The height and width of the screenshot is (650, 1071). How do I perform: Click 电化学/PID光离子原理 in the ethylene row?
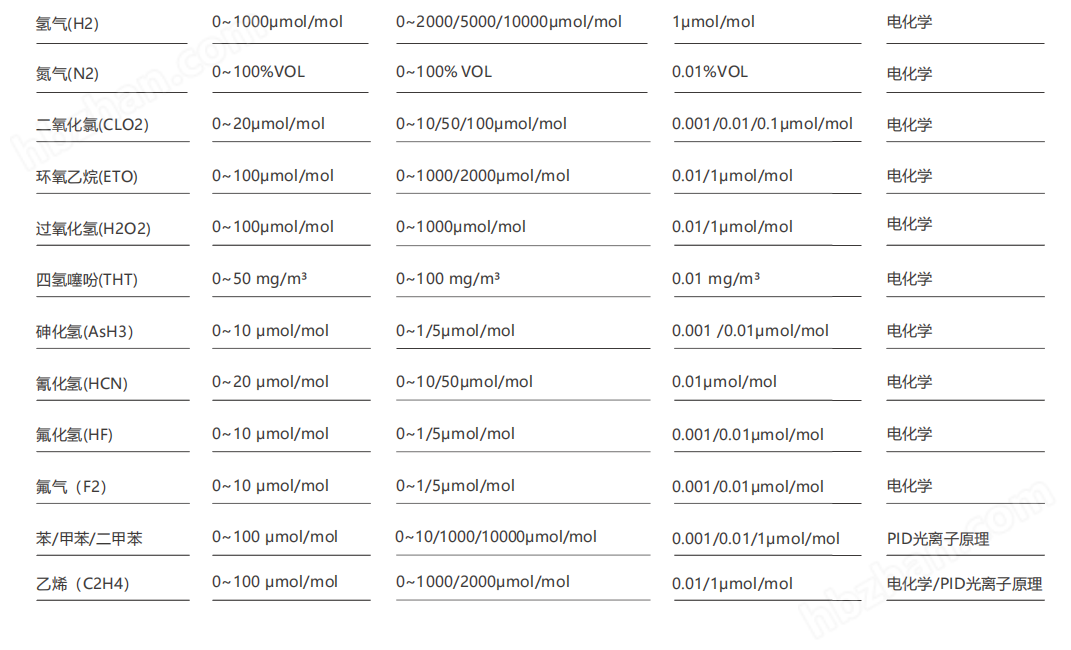click(x=964, y=584)
